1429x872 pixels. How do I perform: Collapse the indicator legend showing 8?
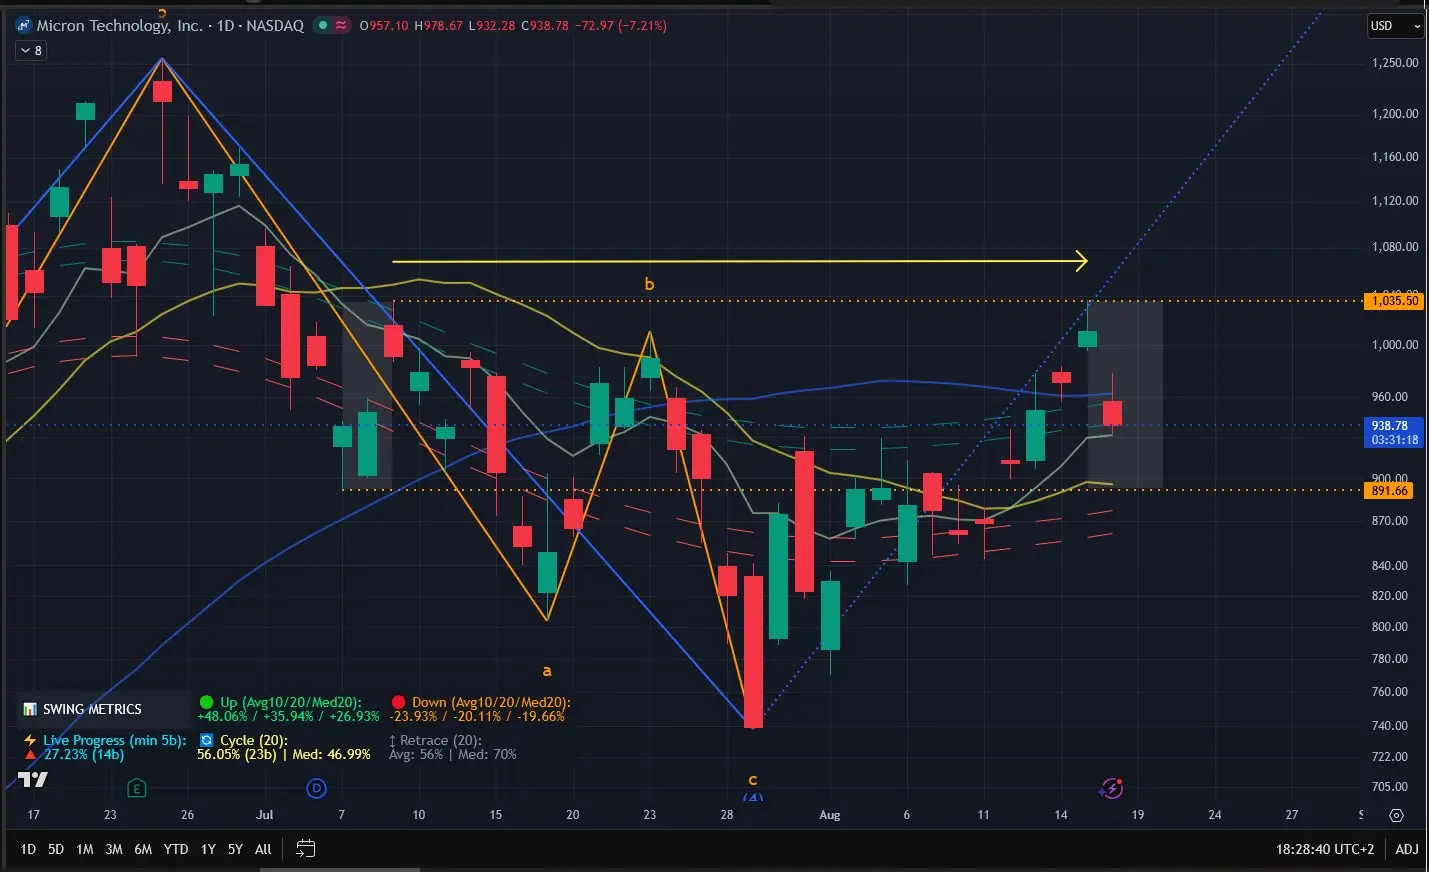point(31,50)
